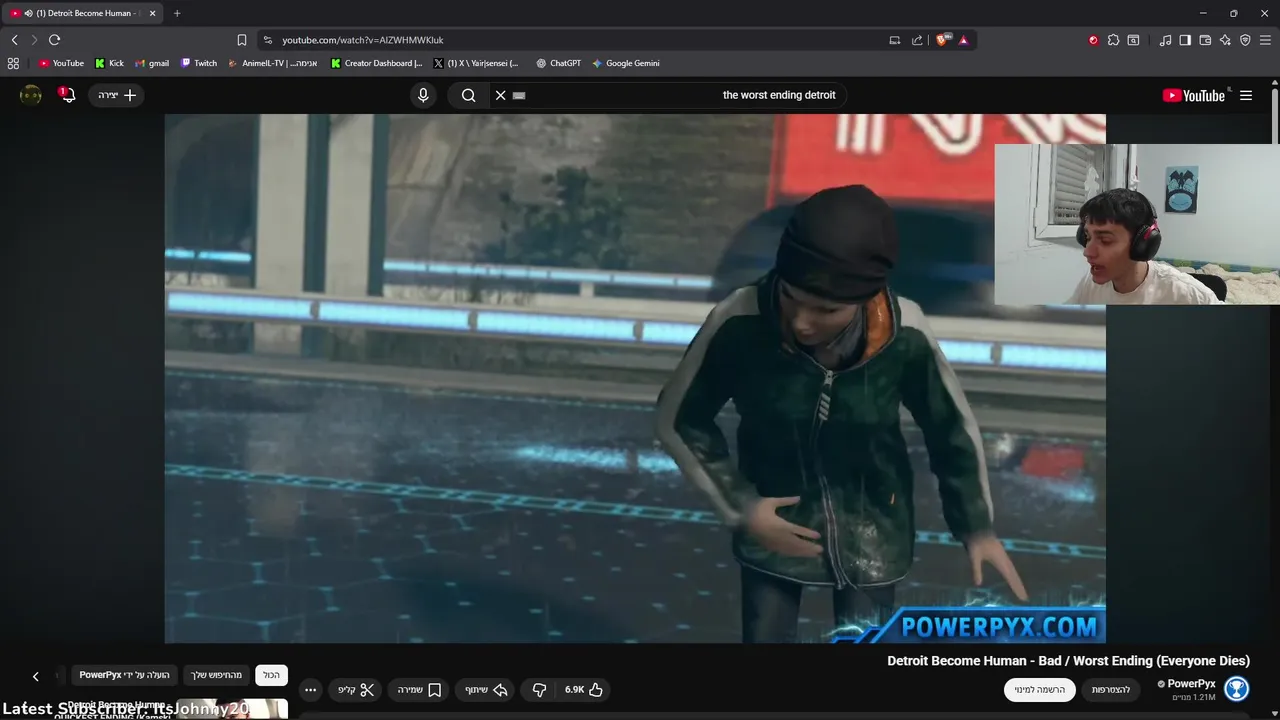This screenshot has height=720, width=1280.
Task: Open the ChatGPT bookmark
Action: (558, 63)
